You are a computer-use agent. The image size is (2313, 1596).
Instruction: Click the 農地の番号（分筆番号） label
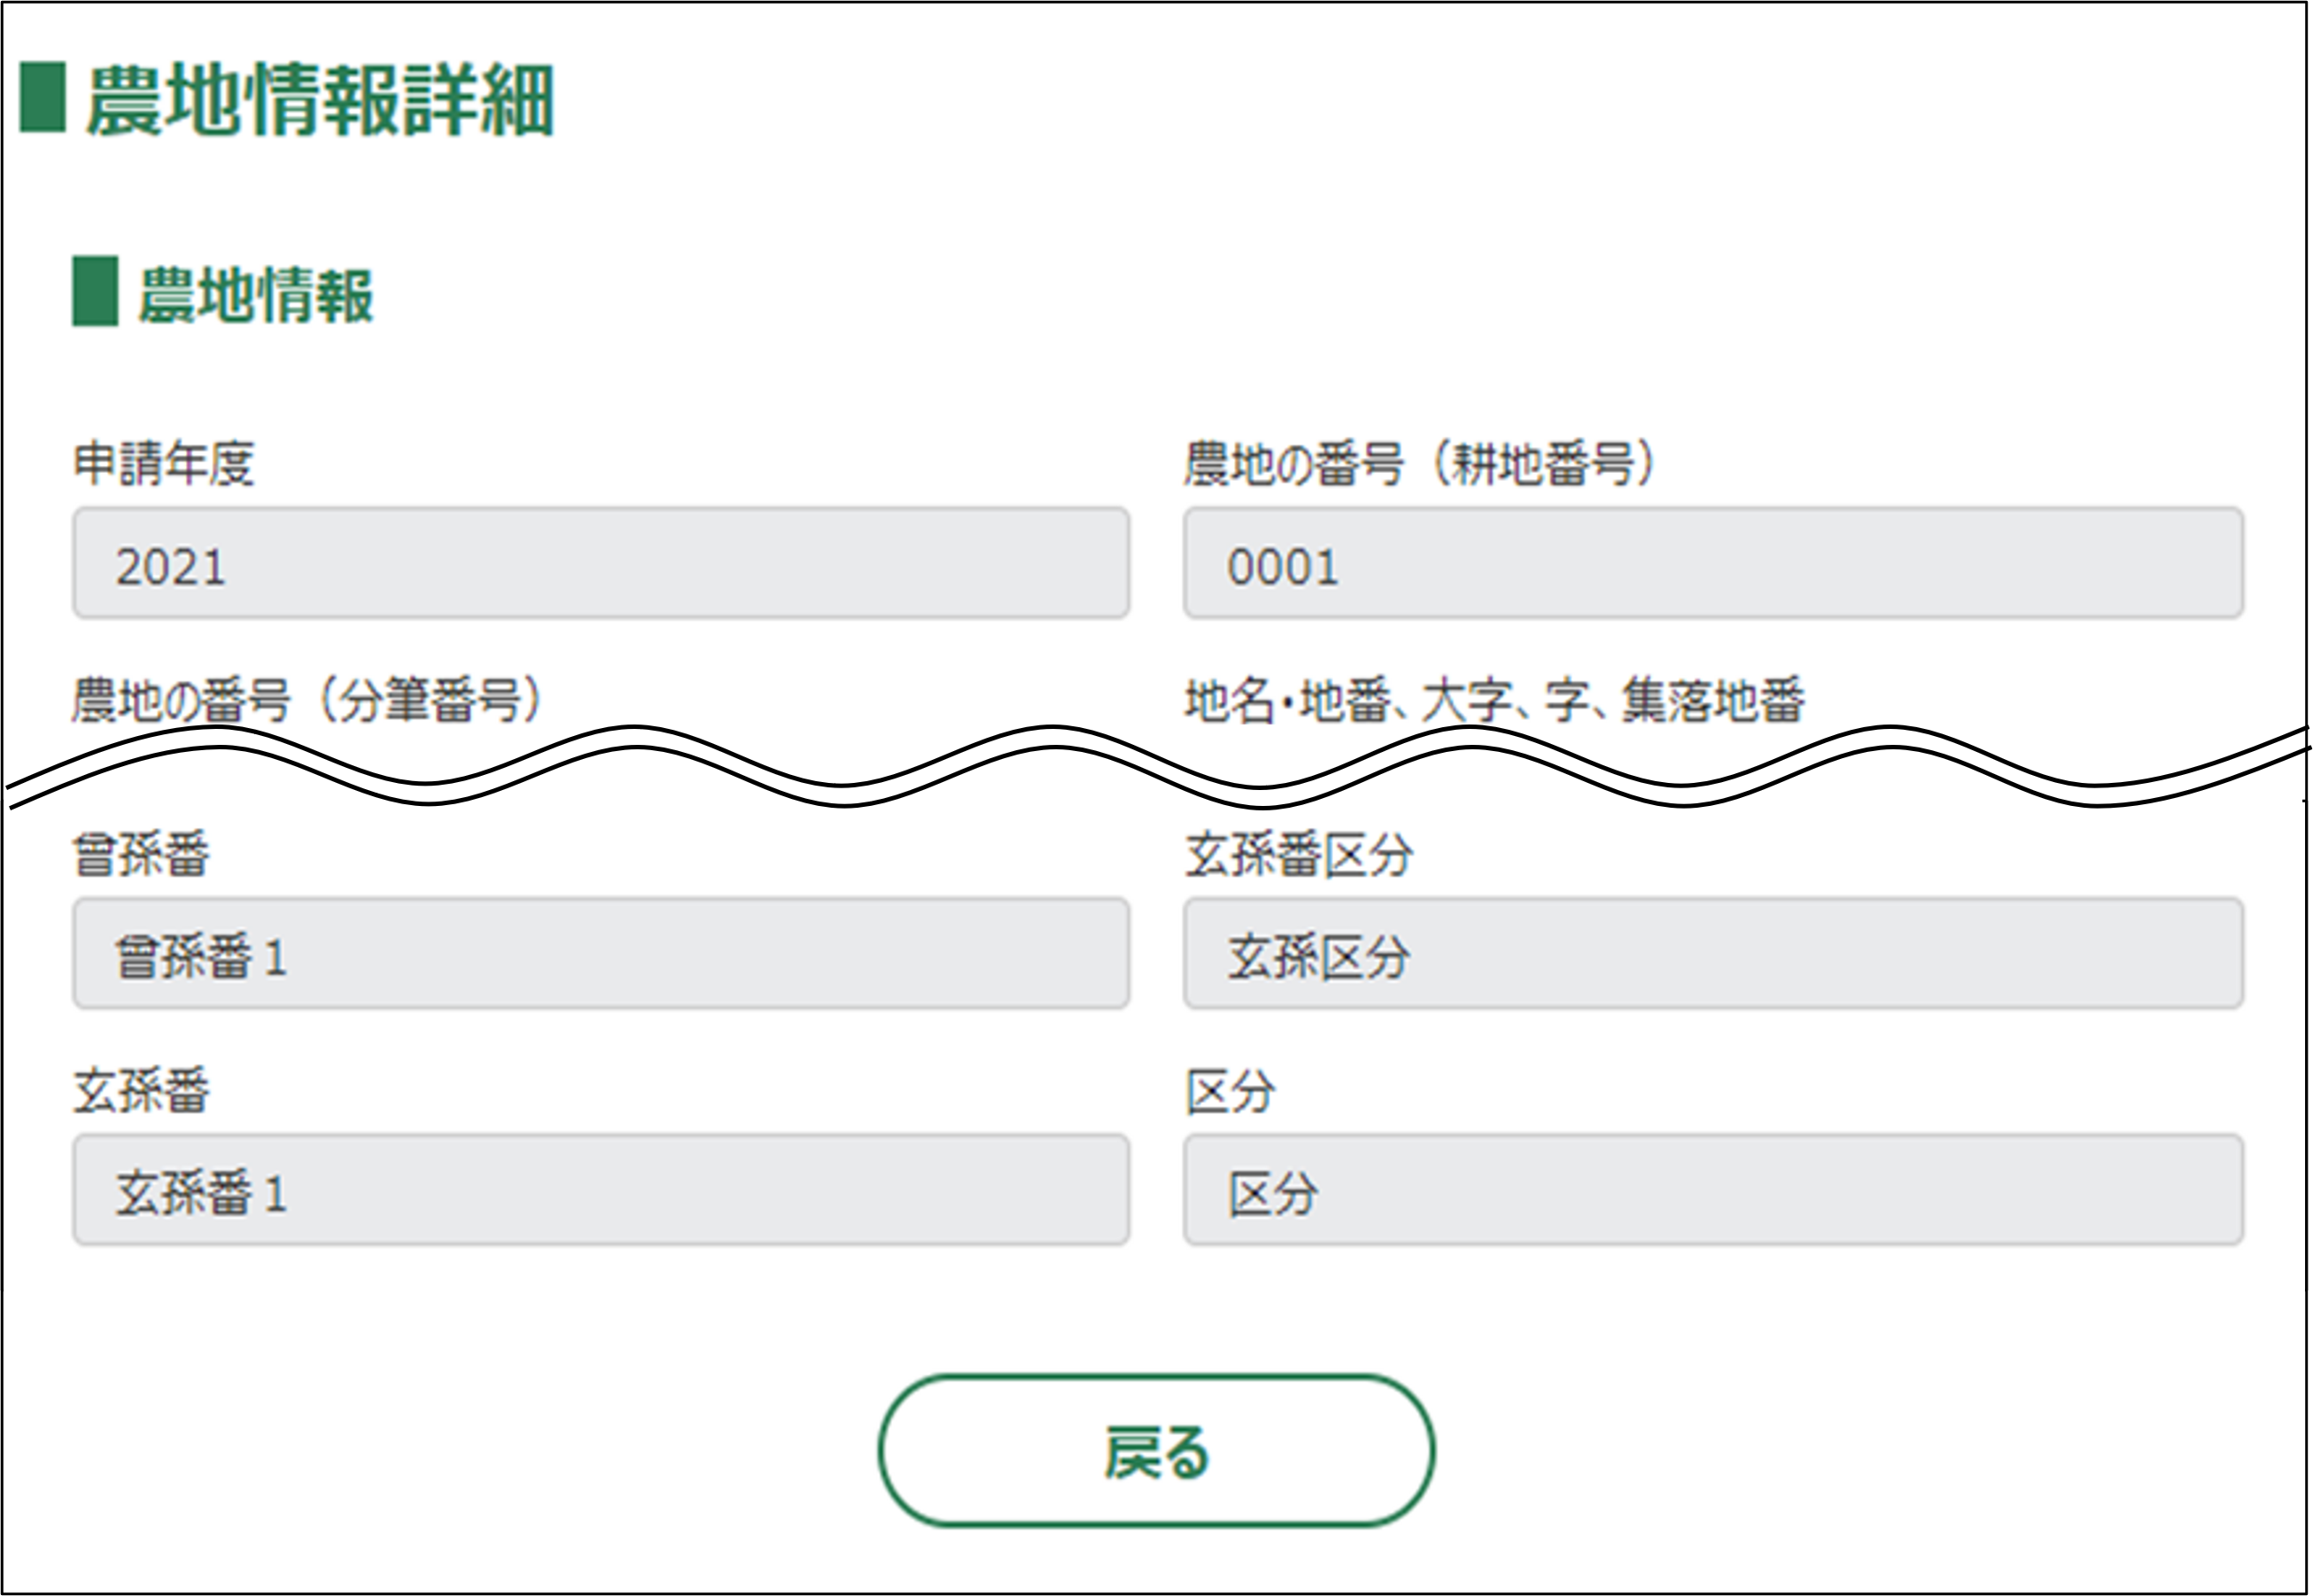click(x=307, y=699)
